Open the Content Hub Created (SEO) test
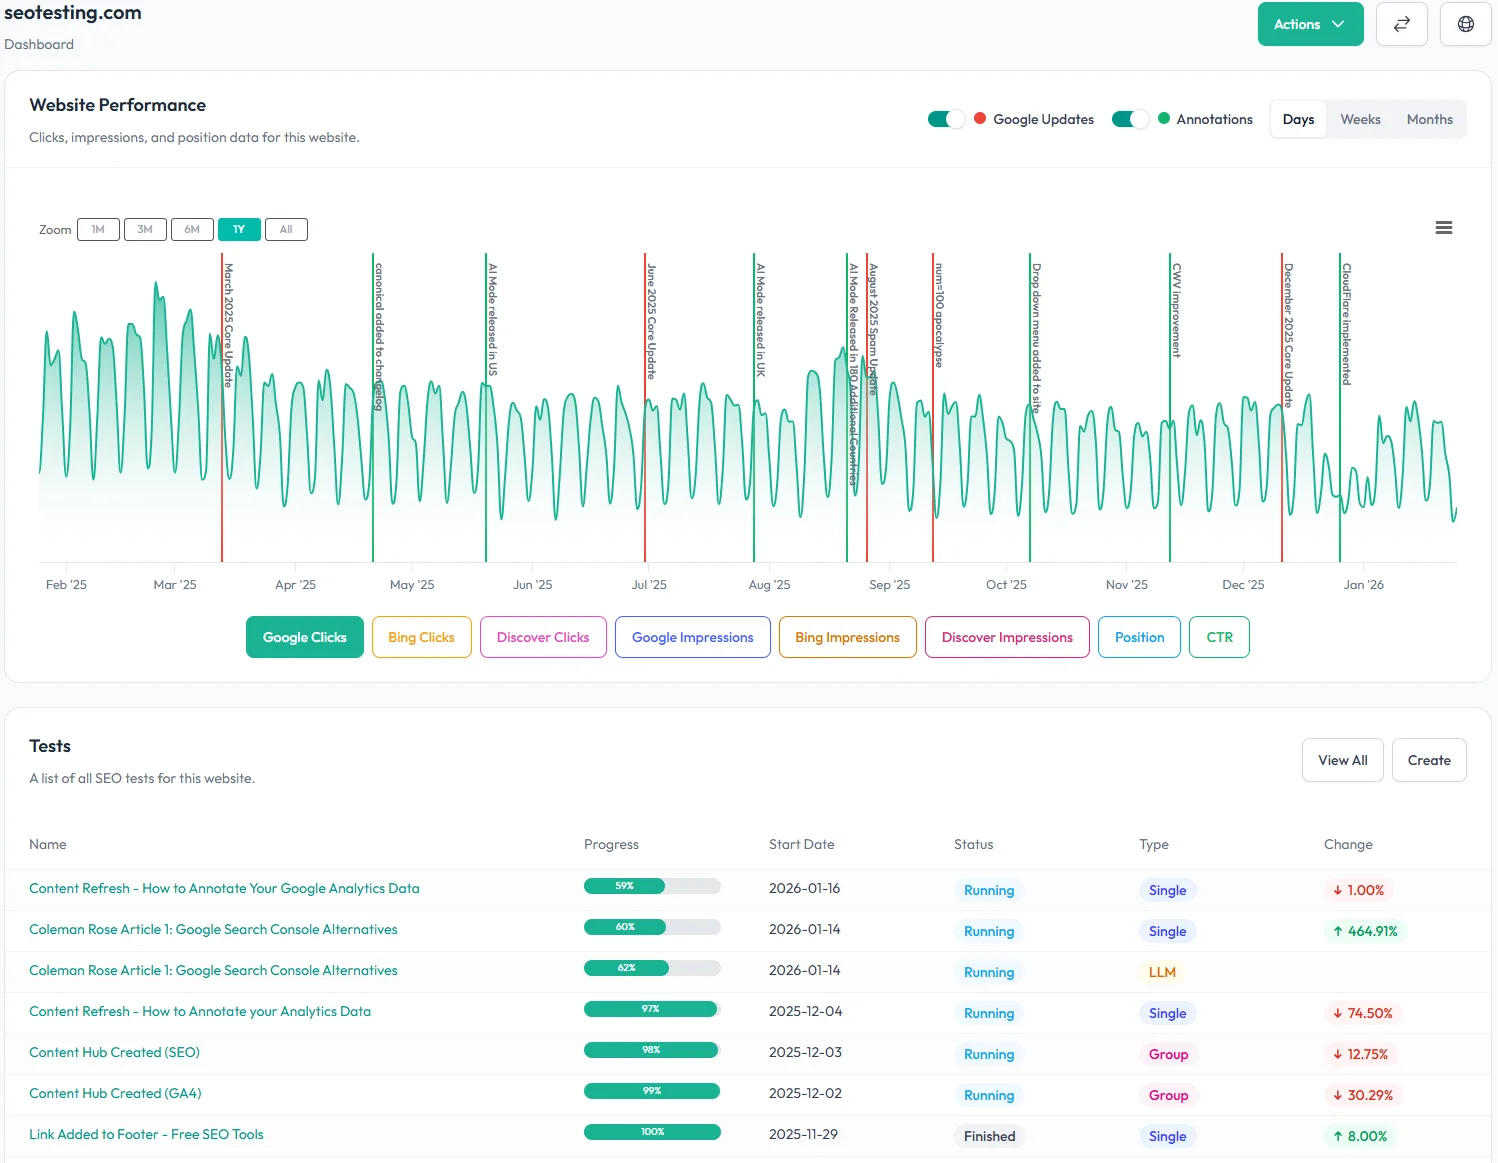Image resolution: width=1498 pixels, height=1163 pixels. 114,1052
